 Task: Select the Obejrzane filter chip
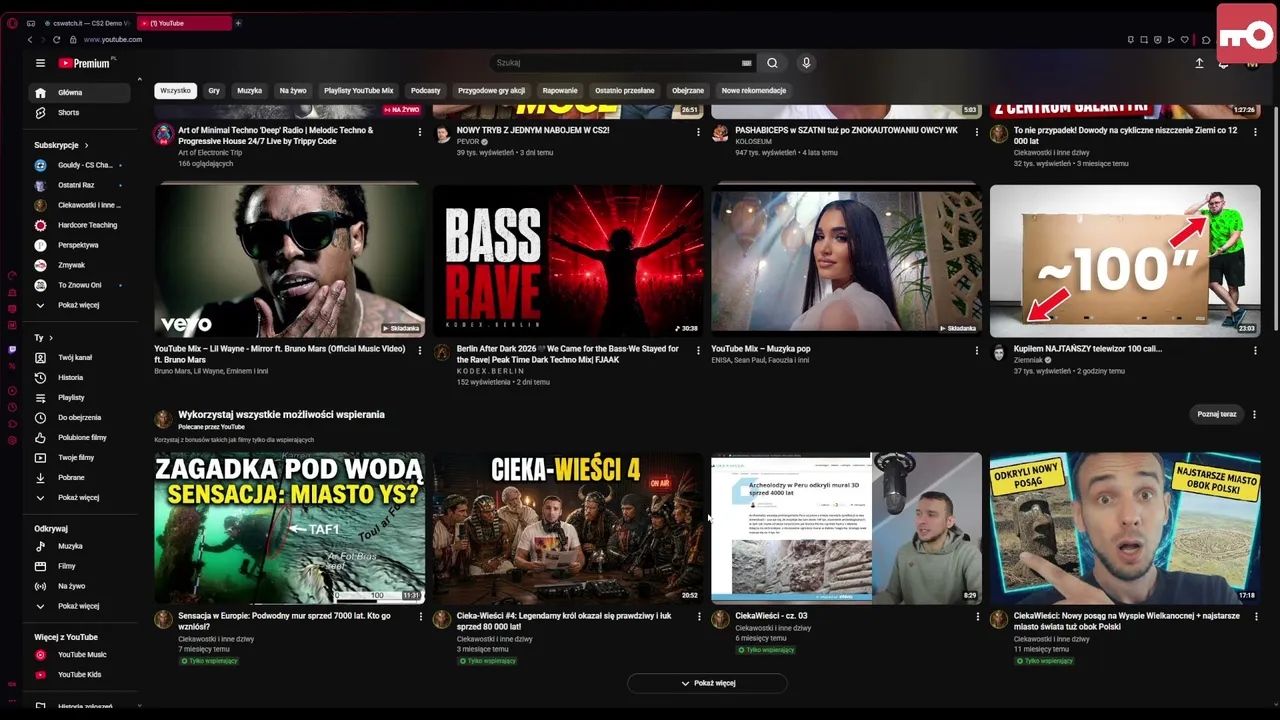[688, 91]
